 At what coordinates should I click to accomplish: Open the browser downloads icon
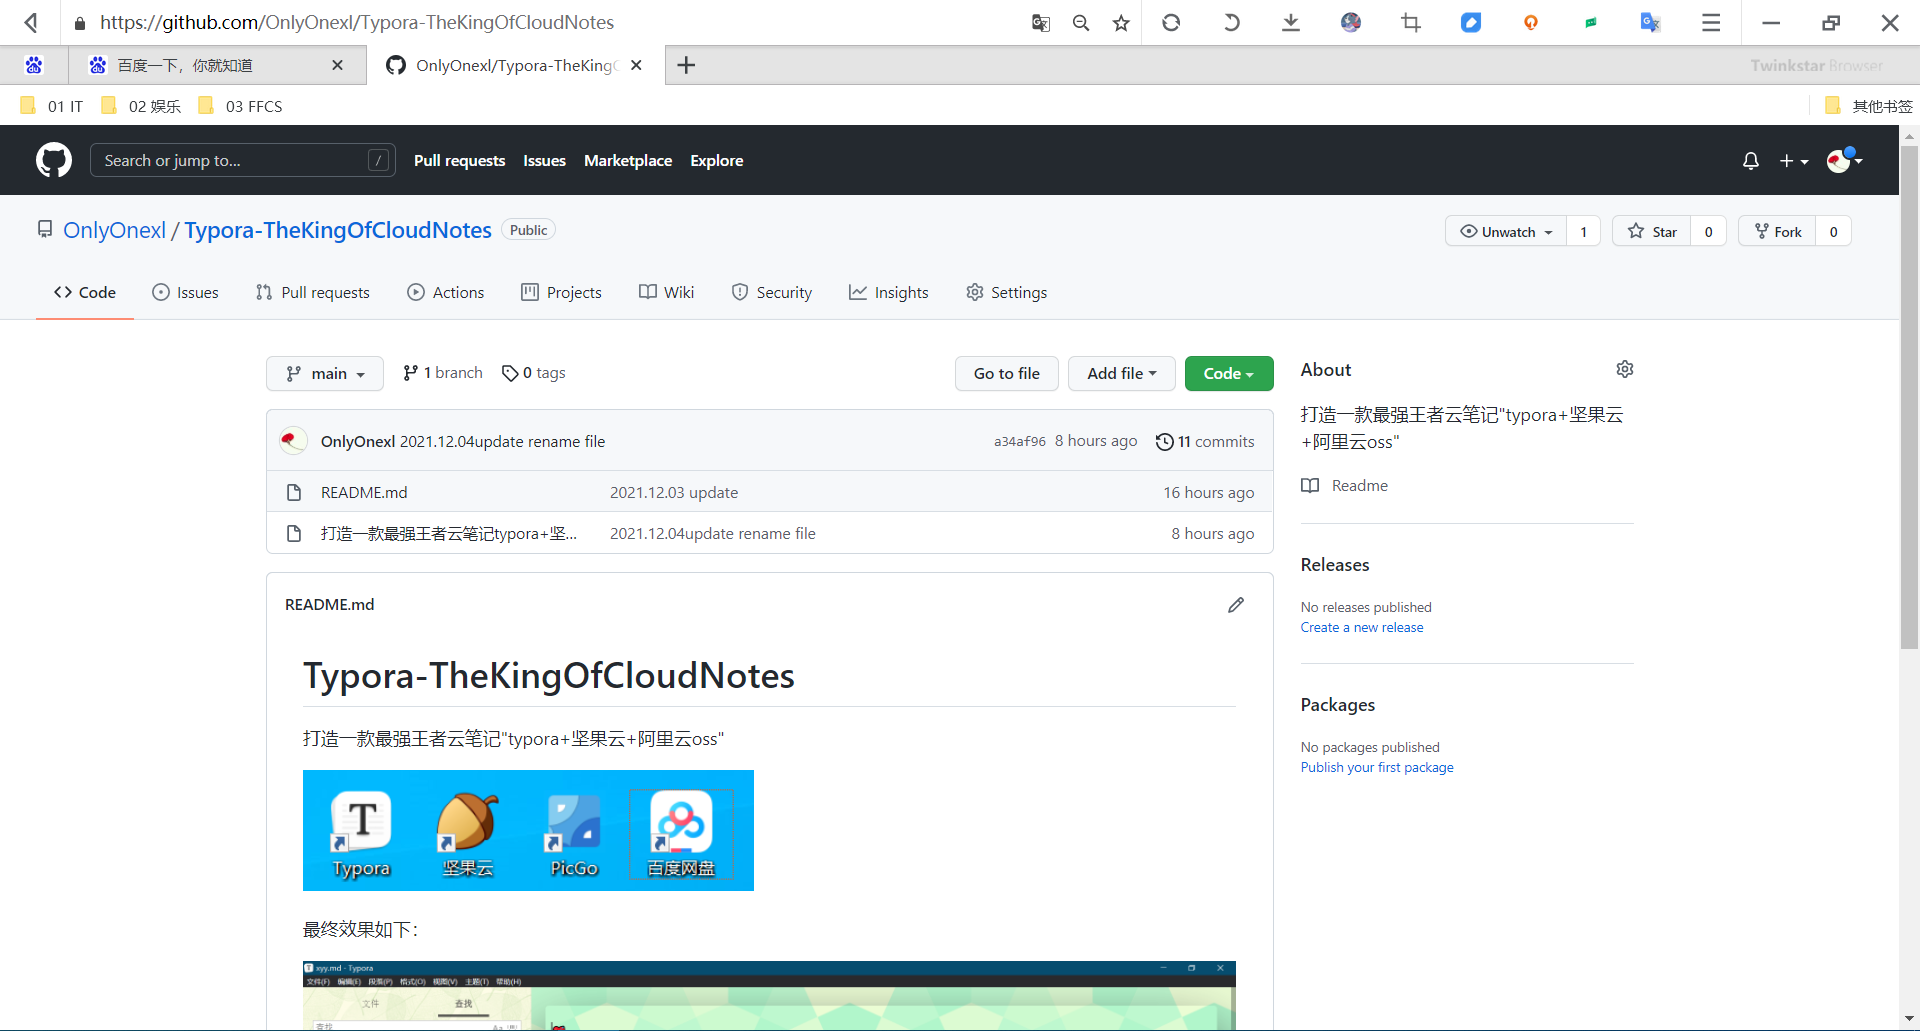coord(1291,22)
